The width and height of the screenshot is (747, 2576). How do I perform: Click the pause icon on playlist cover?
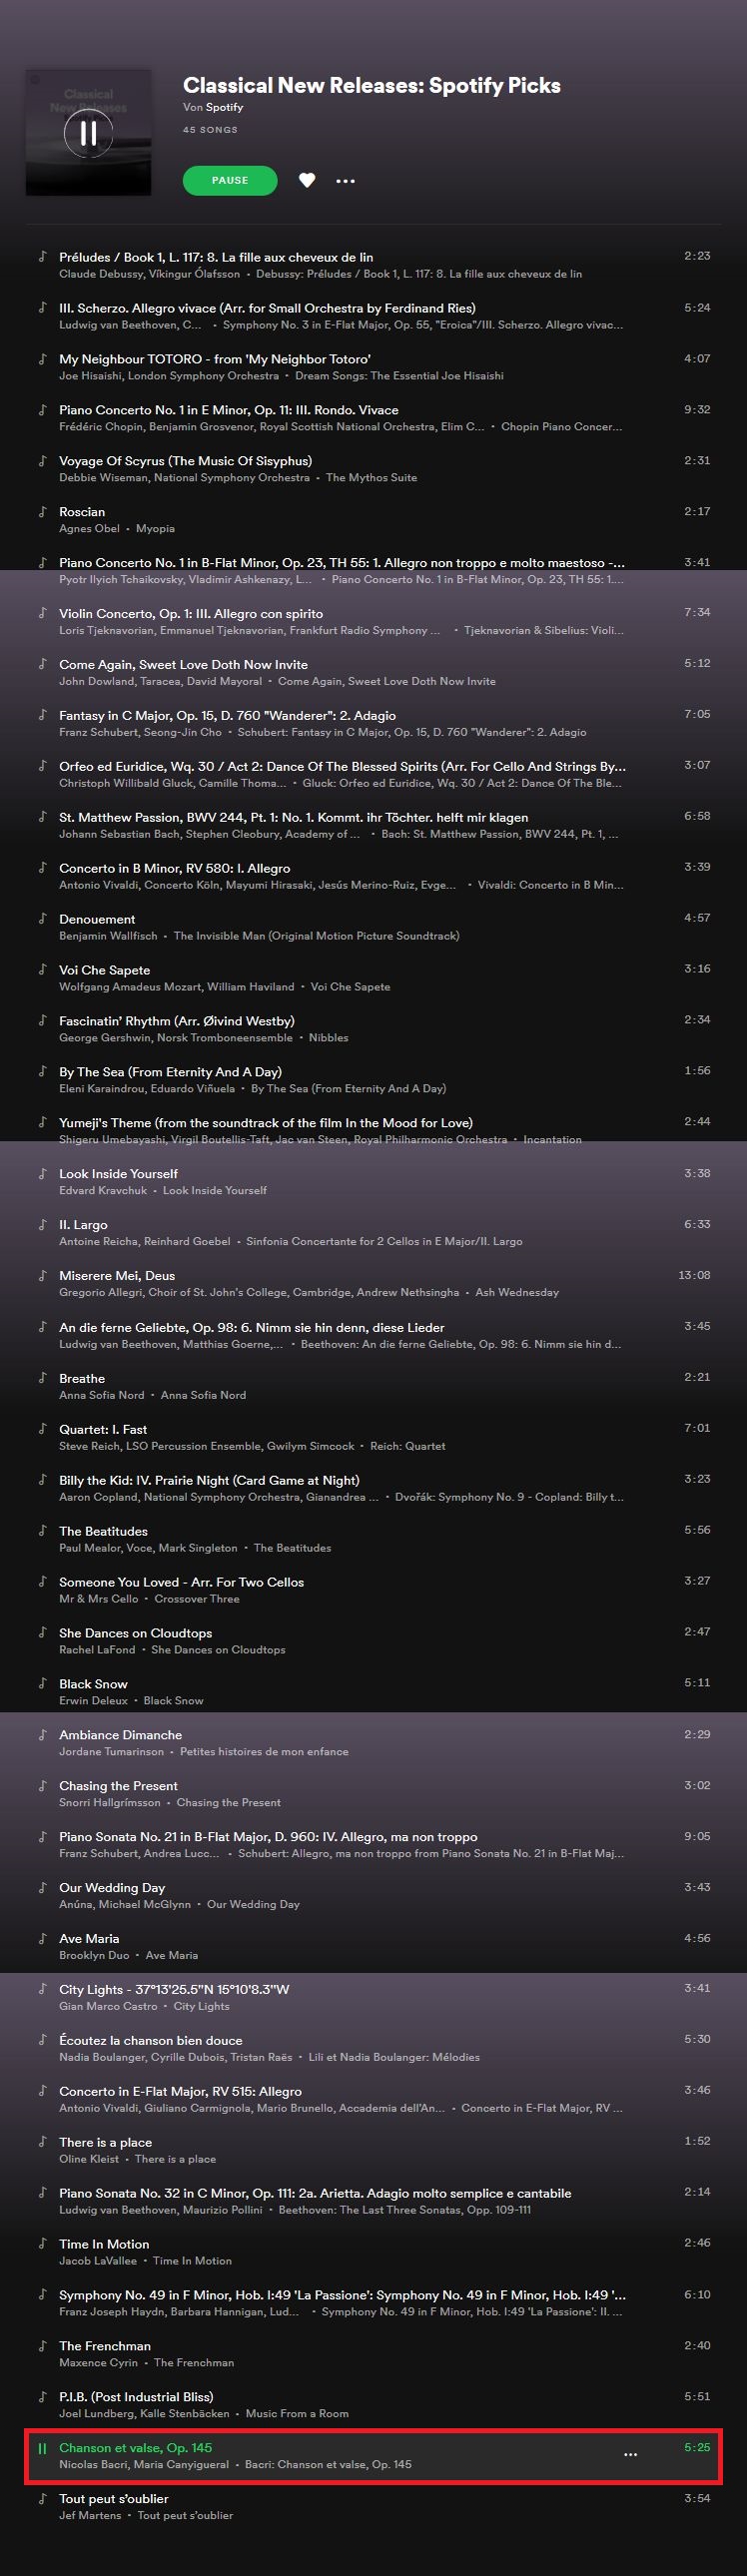[88, 132]
